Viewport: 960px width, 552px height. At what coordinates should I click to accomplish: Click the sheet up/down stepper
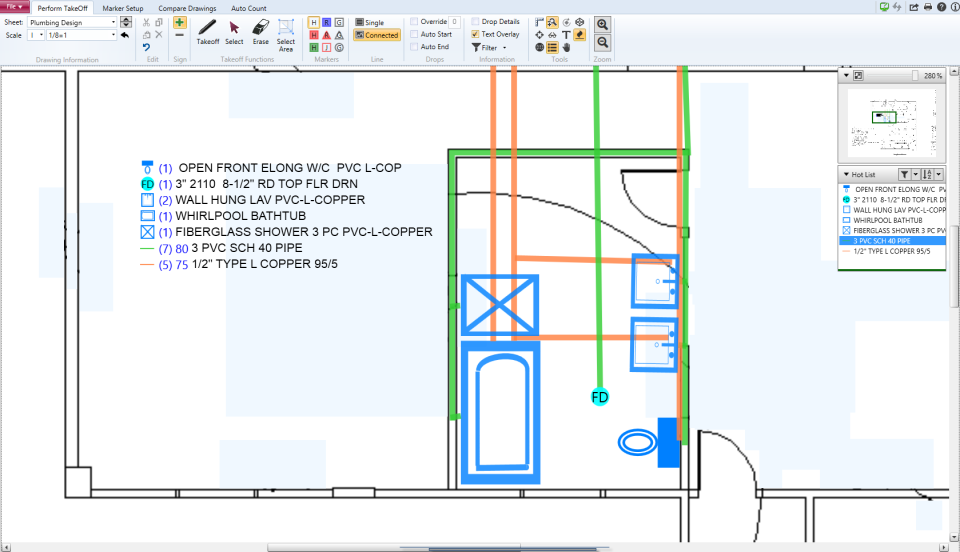pyautogui.click(x=126, y=22)
